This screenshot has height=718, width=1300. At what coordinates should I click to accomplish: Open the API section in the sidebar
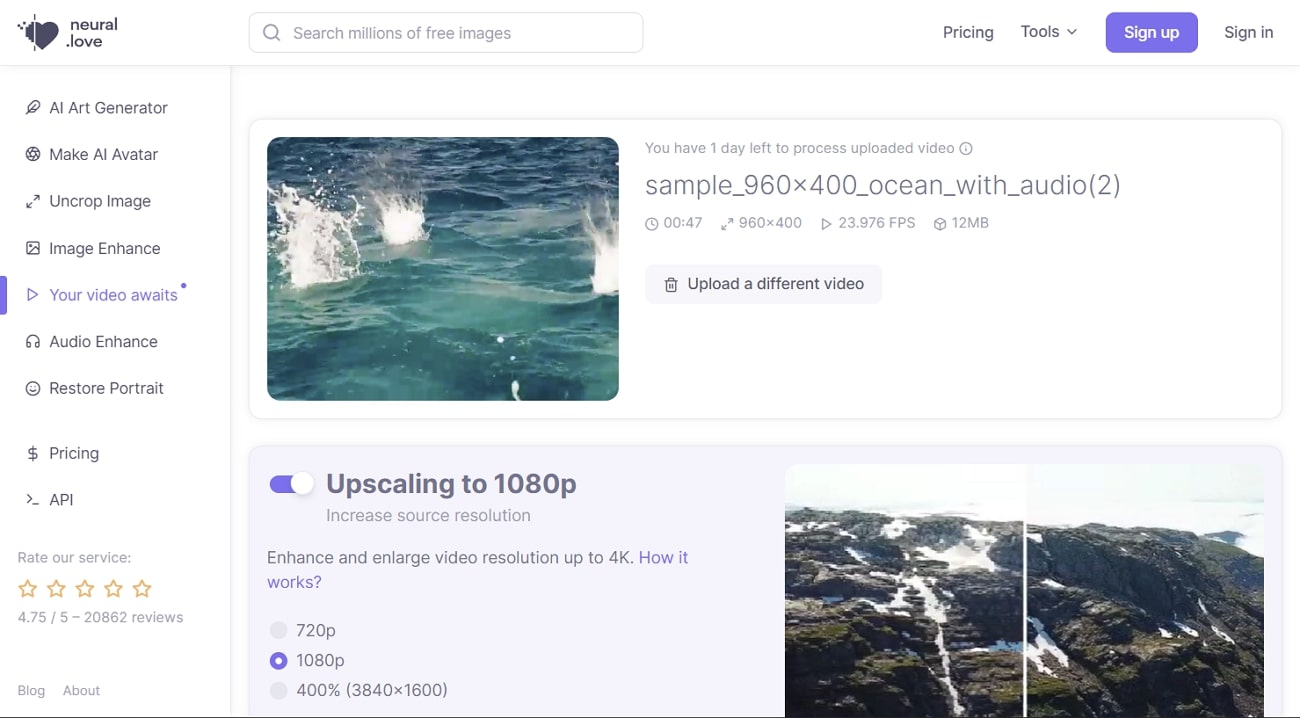(x=60, y=499)
